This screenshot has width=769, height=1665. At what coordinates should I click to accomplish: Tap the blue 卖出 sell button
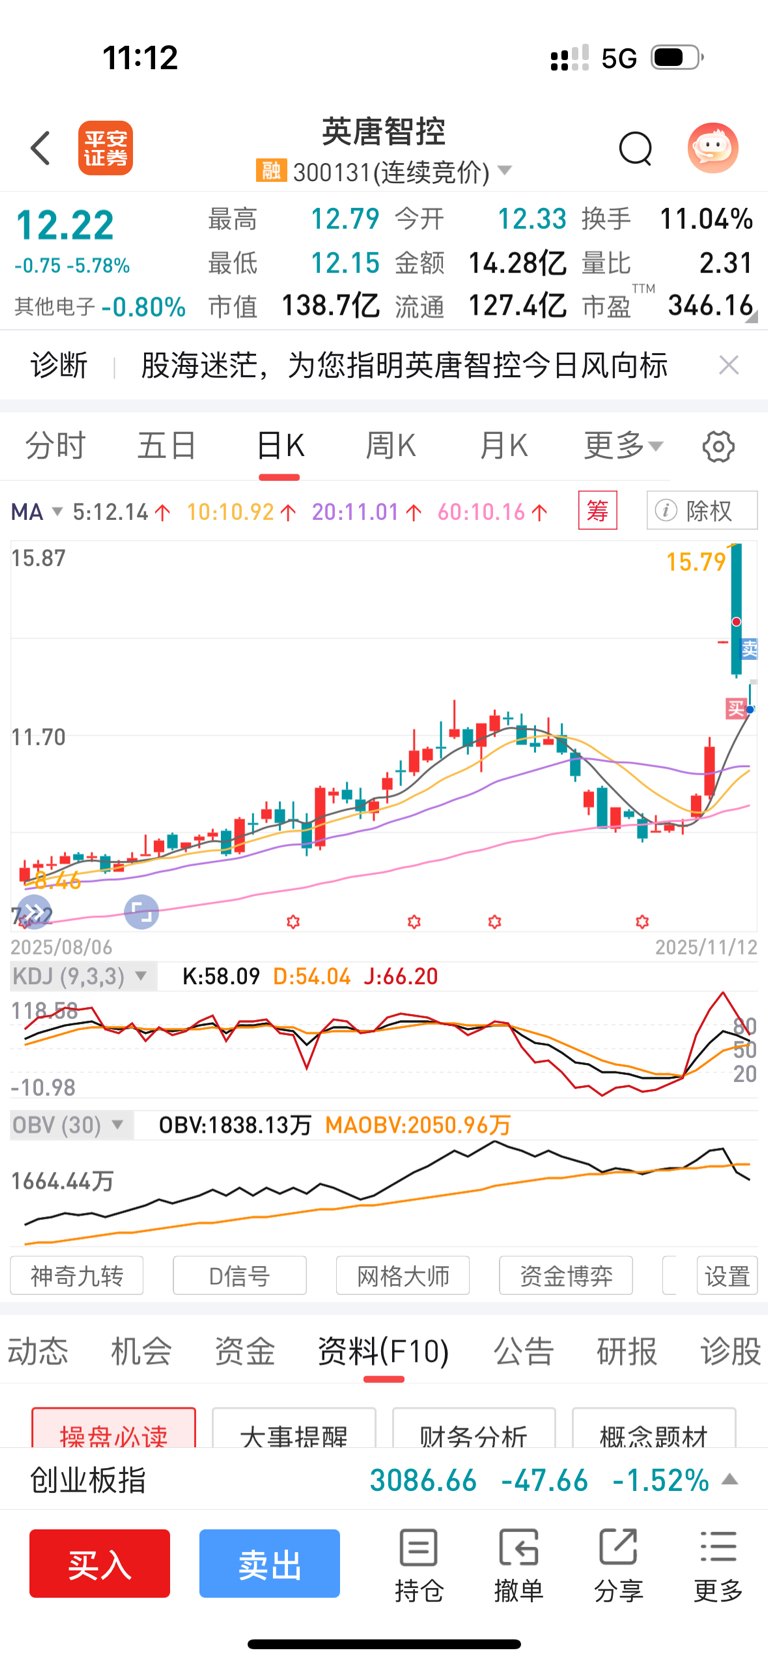tap(270, 1563)
